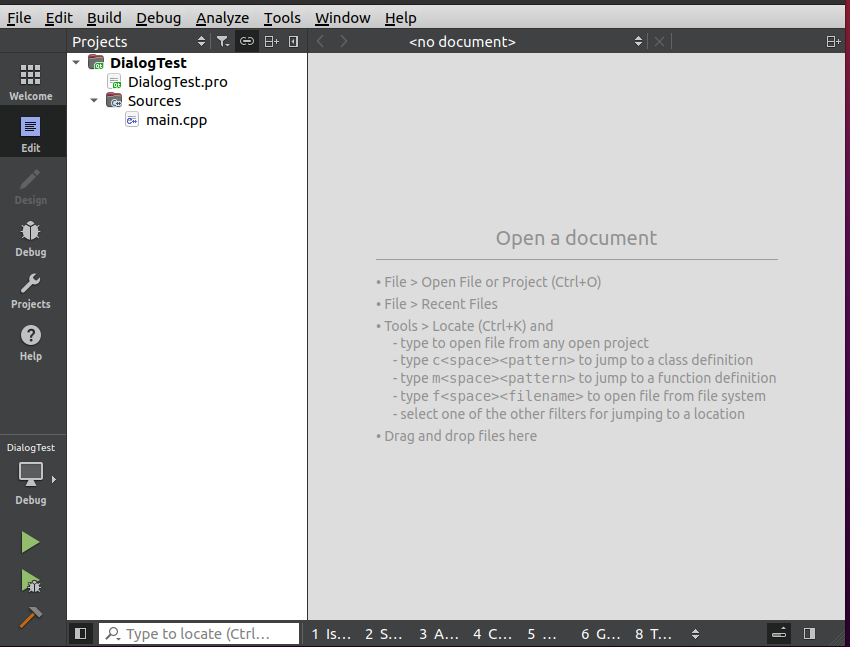Expand the output panes with the maximize control
Viewport: 850px width, 647px height.
tap(778, 633)
